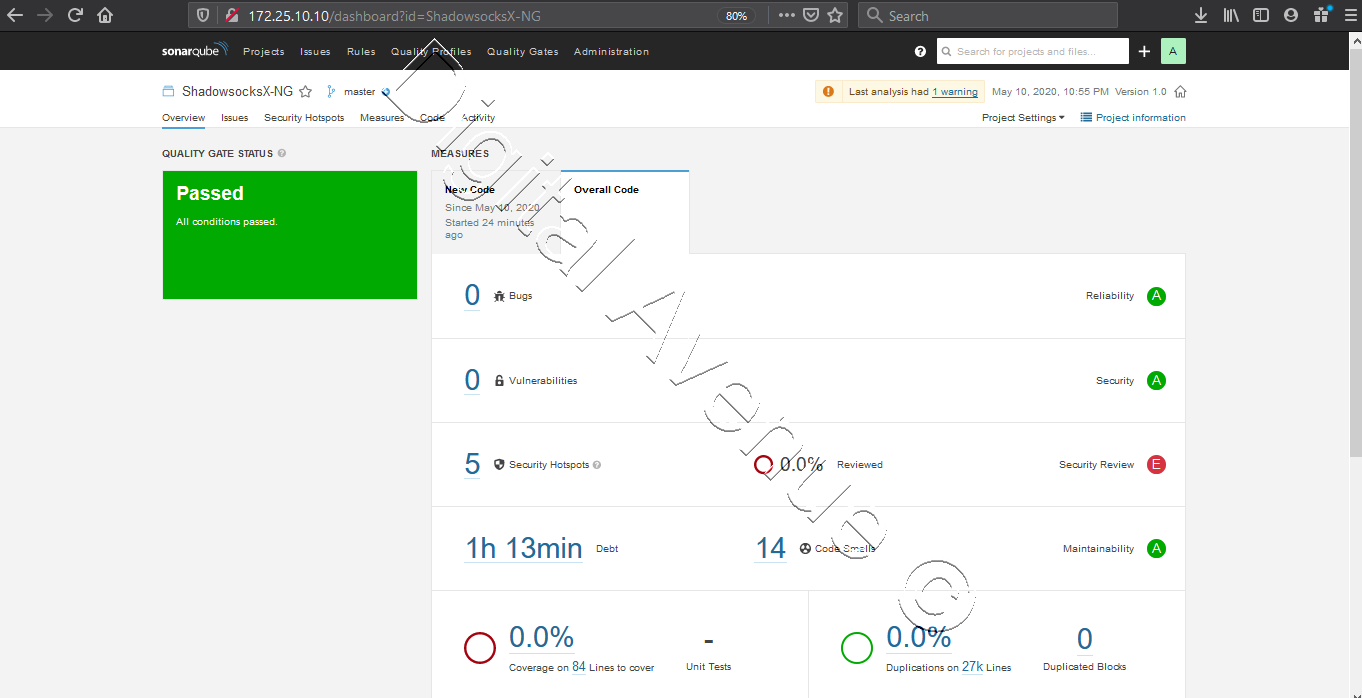The image size is (1362, 698).
Task: Click the Bugs icon
Action: (498, 295)
